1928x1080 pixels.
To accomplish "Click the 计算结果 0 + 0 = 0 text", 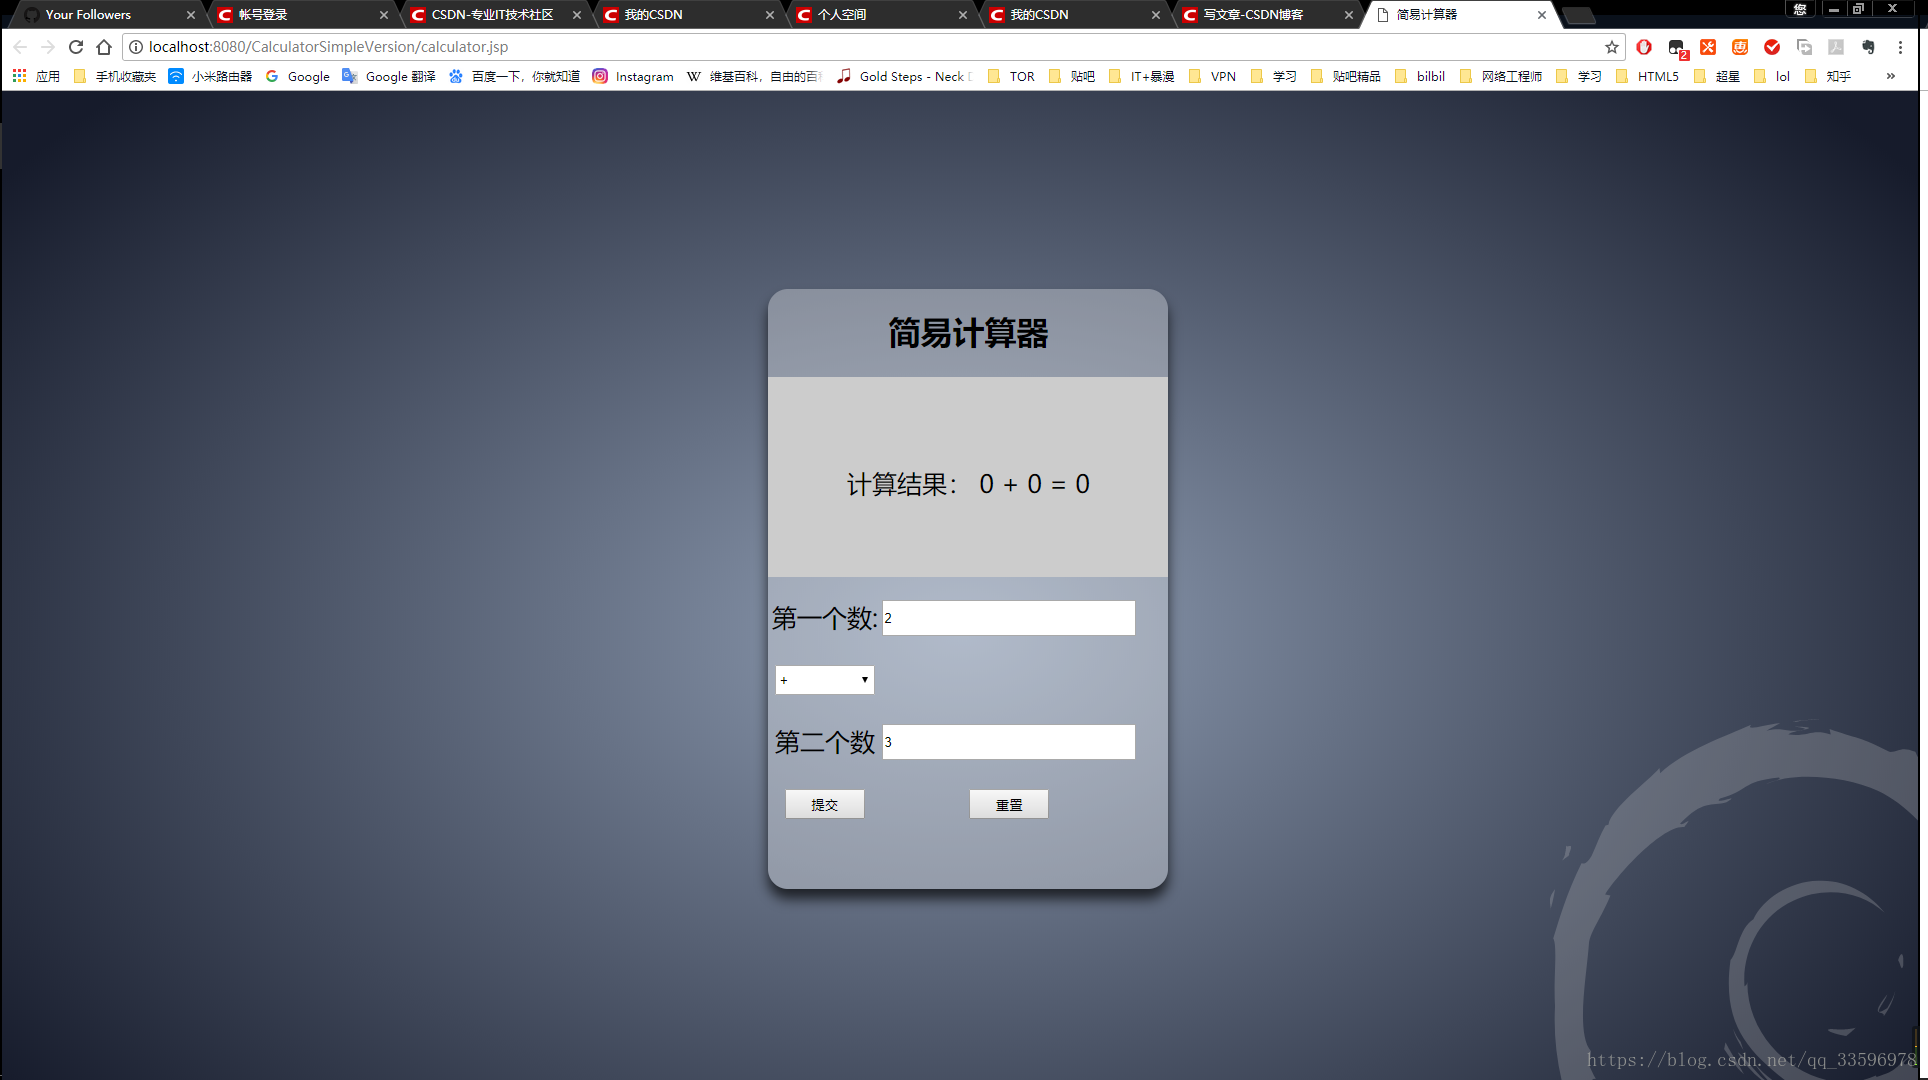I will (968, 485).
